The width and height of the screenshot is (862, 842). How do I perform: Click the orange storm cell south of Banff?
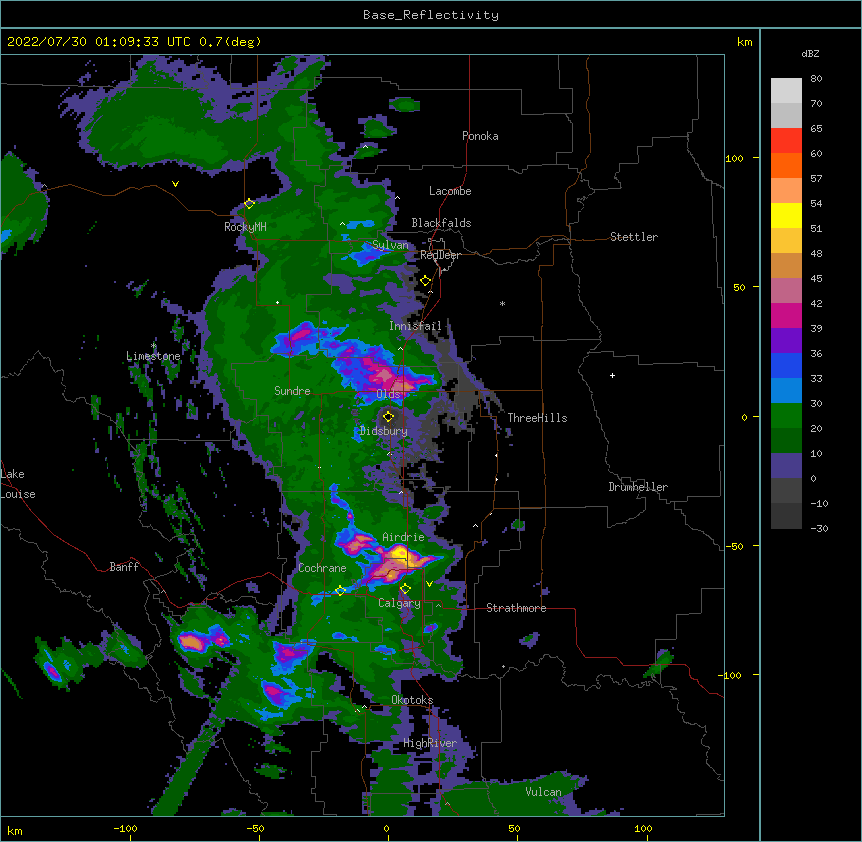click(x=192, y=641)
